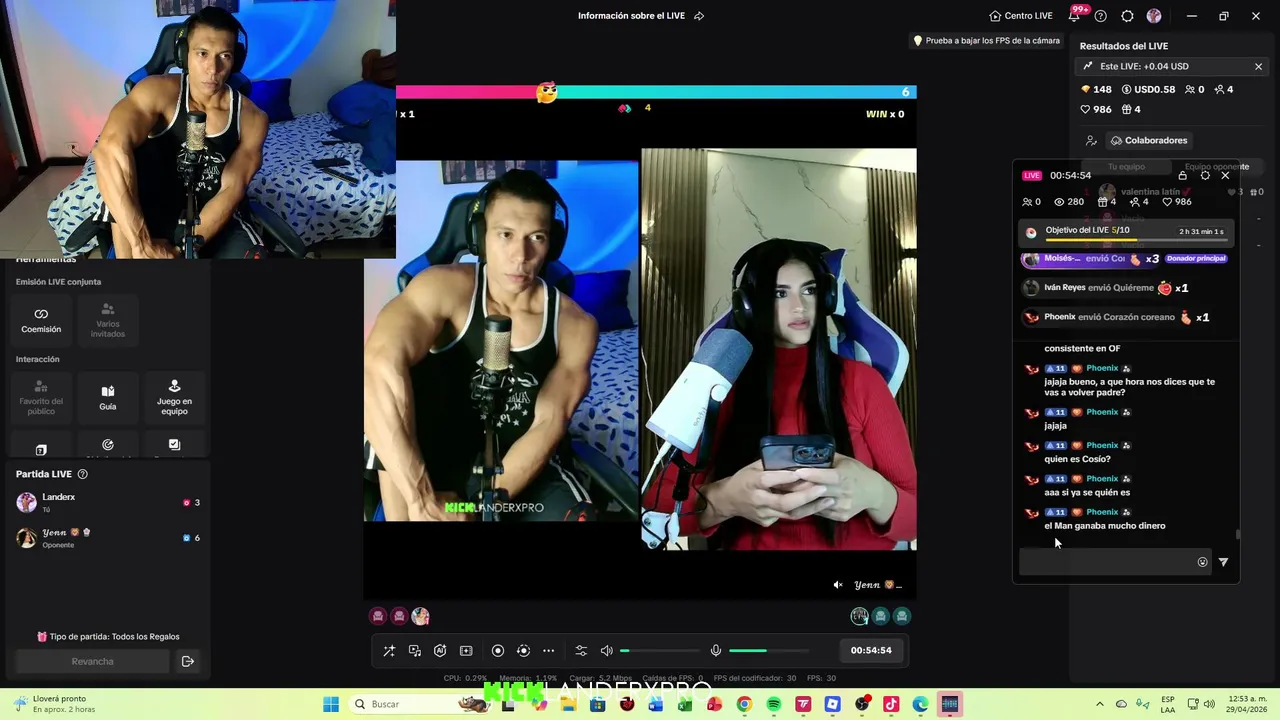Open Google Chrome from the taskbar

coord(744,704)
